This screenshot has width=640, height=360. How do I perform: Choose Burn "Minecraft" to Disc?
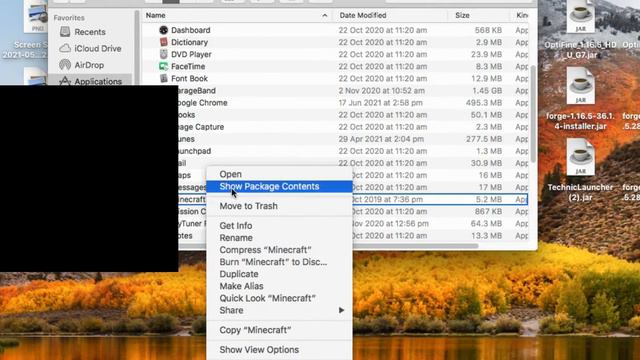coord(273,262)
